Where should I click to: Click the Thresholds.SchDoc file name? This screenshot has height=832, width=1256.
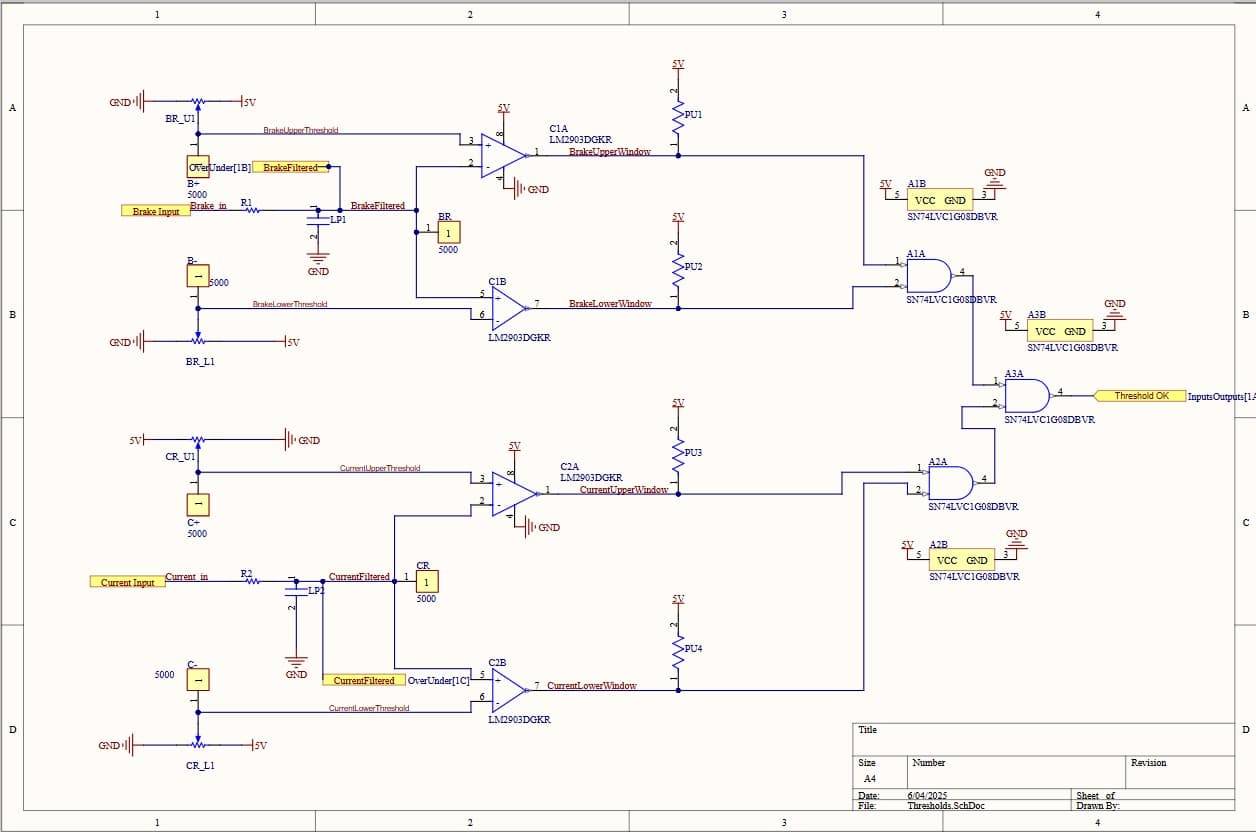[946, 805]
